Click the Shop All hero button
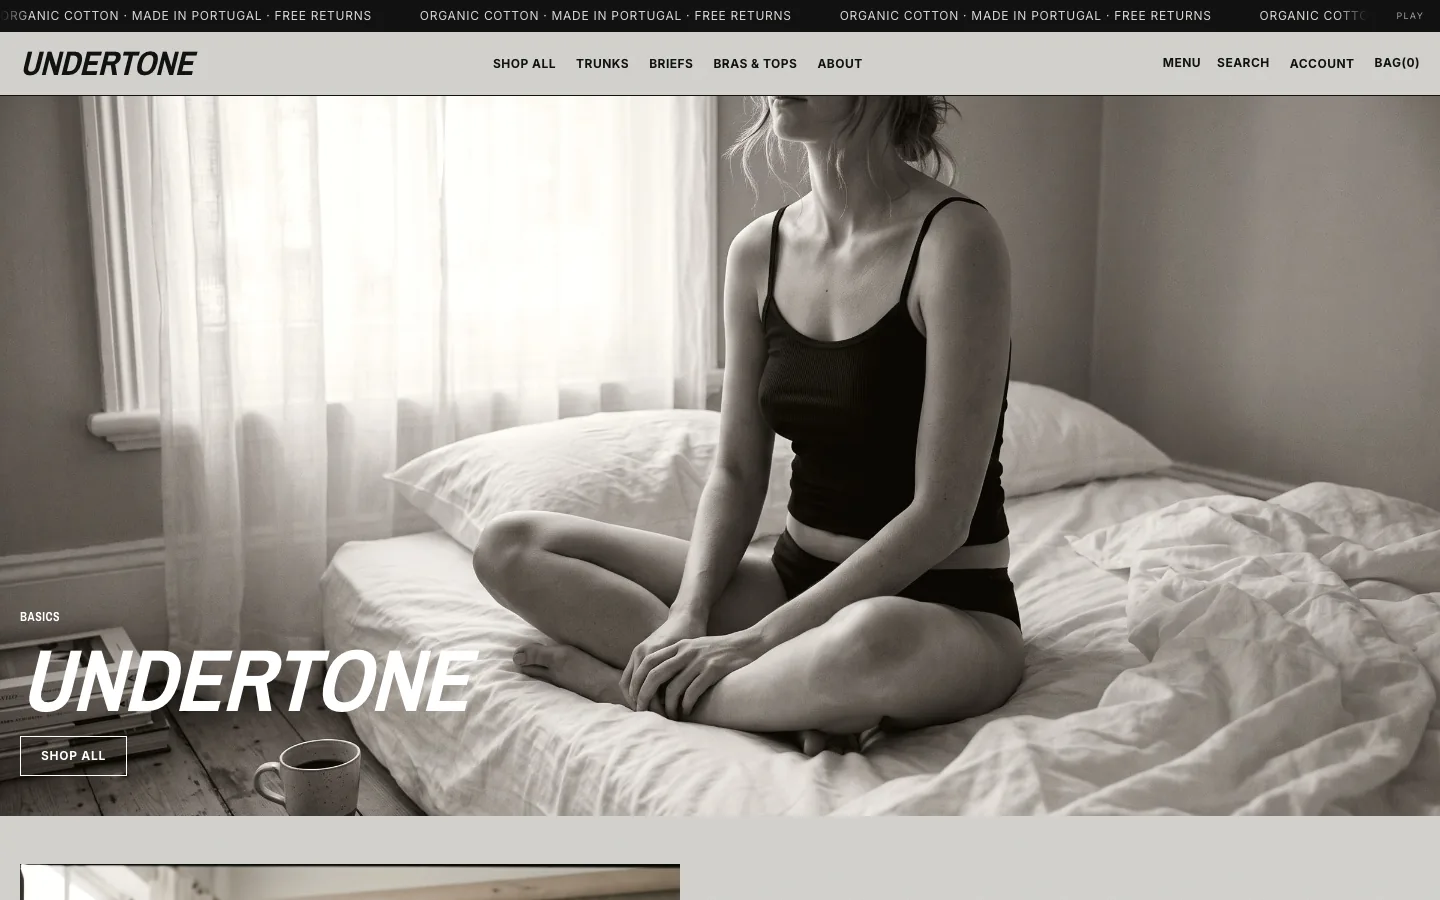 (x=73, y=756)
